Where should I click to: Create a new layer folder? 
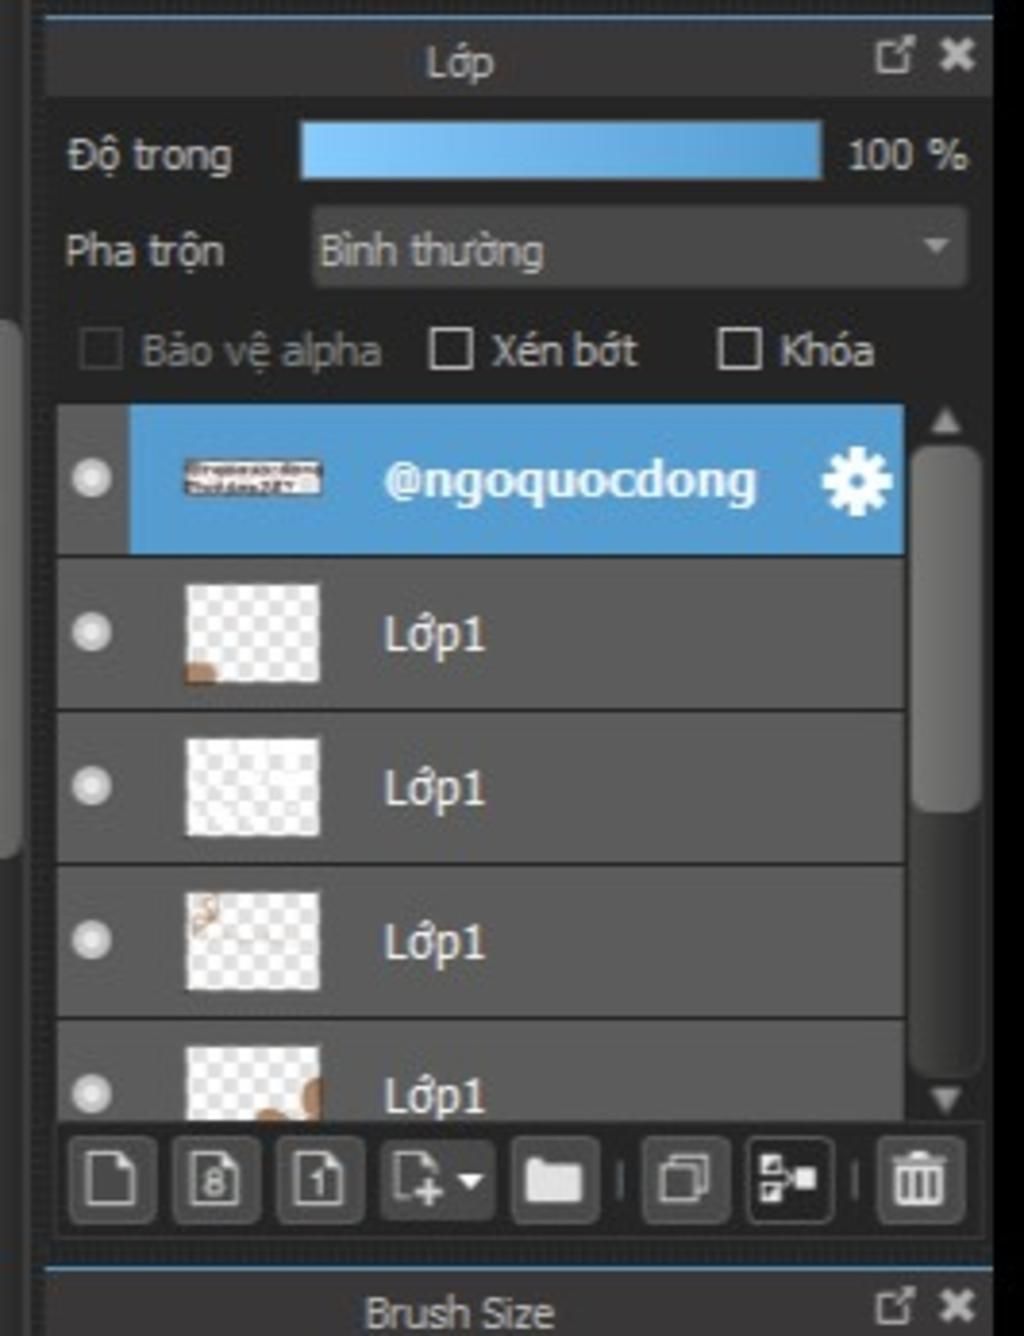pyautogui.click(x=555, y=1180)
